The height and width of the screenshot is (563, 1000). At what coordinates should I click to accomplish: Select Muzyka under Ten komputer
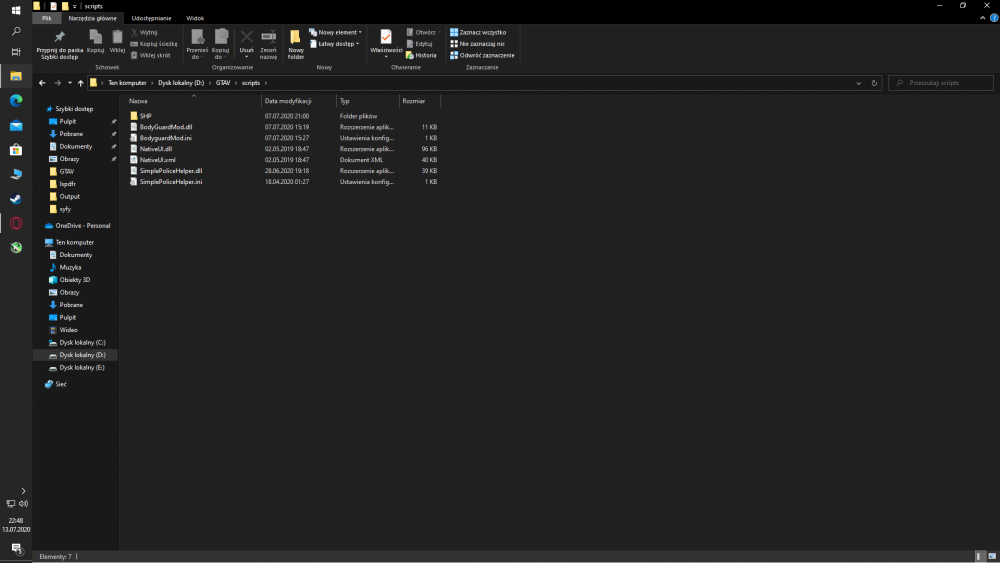pyautogui.click(x=70, y=267)
